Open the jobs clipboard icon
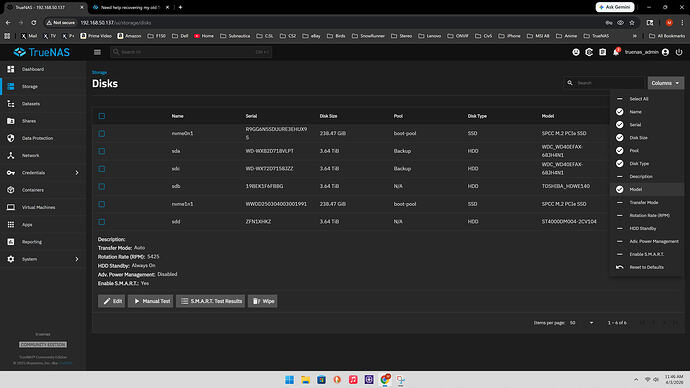The height and width of the screenshot is (388, 690). (602, 52)
